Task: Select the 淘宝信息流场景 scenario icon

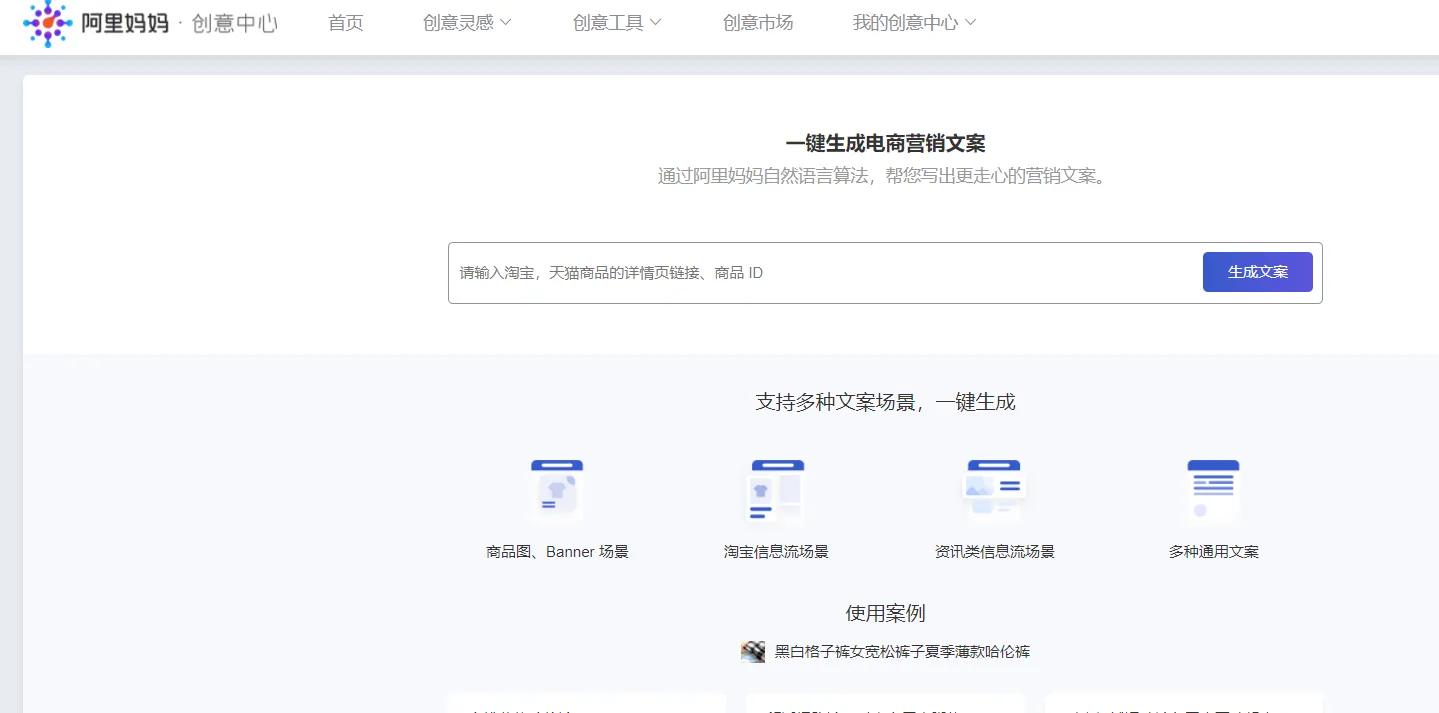Action: click(x=776, y=490)
